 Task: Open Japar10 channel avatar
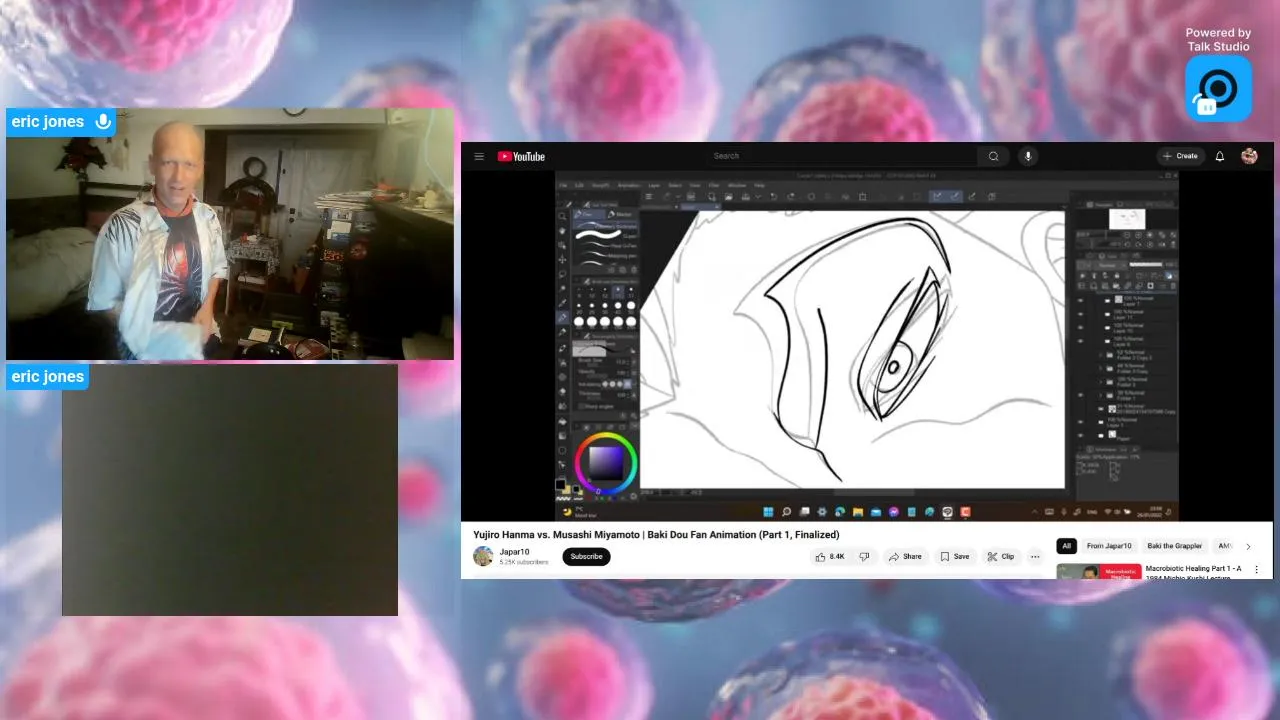click(x=483, y=556)
